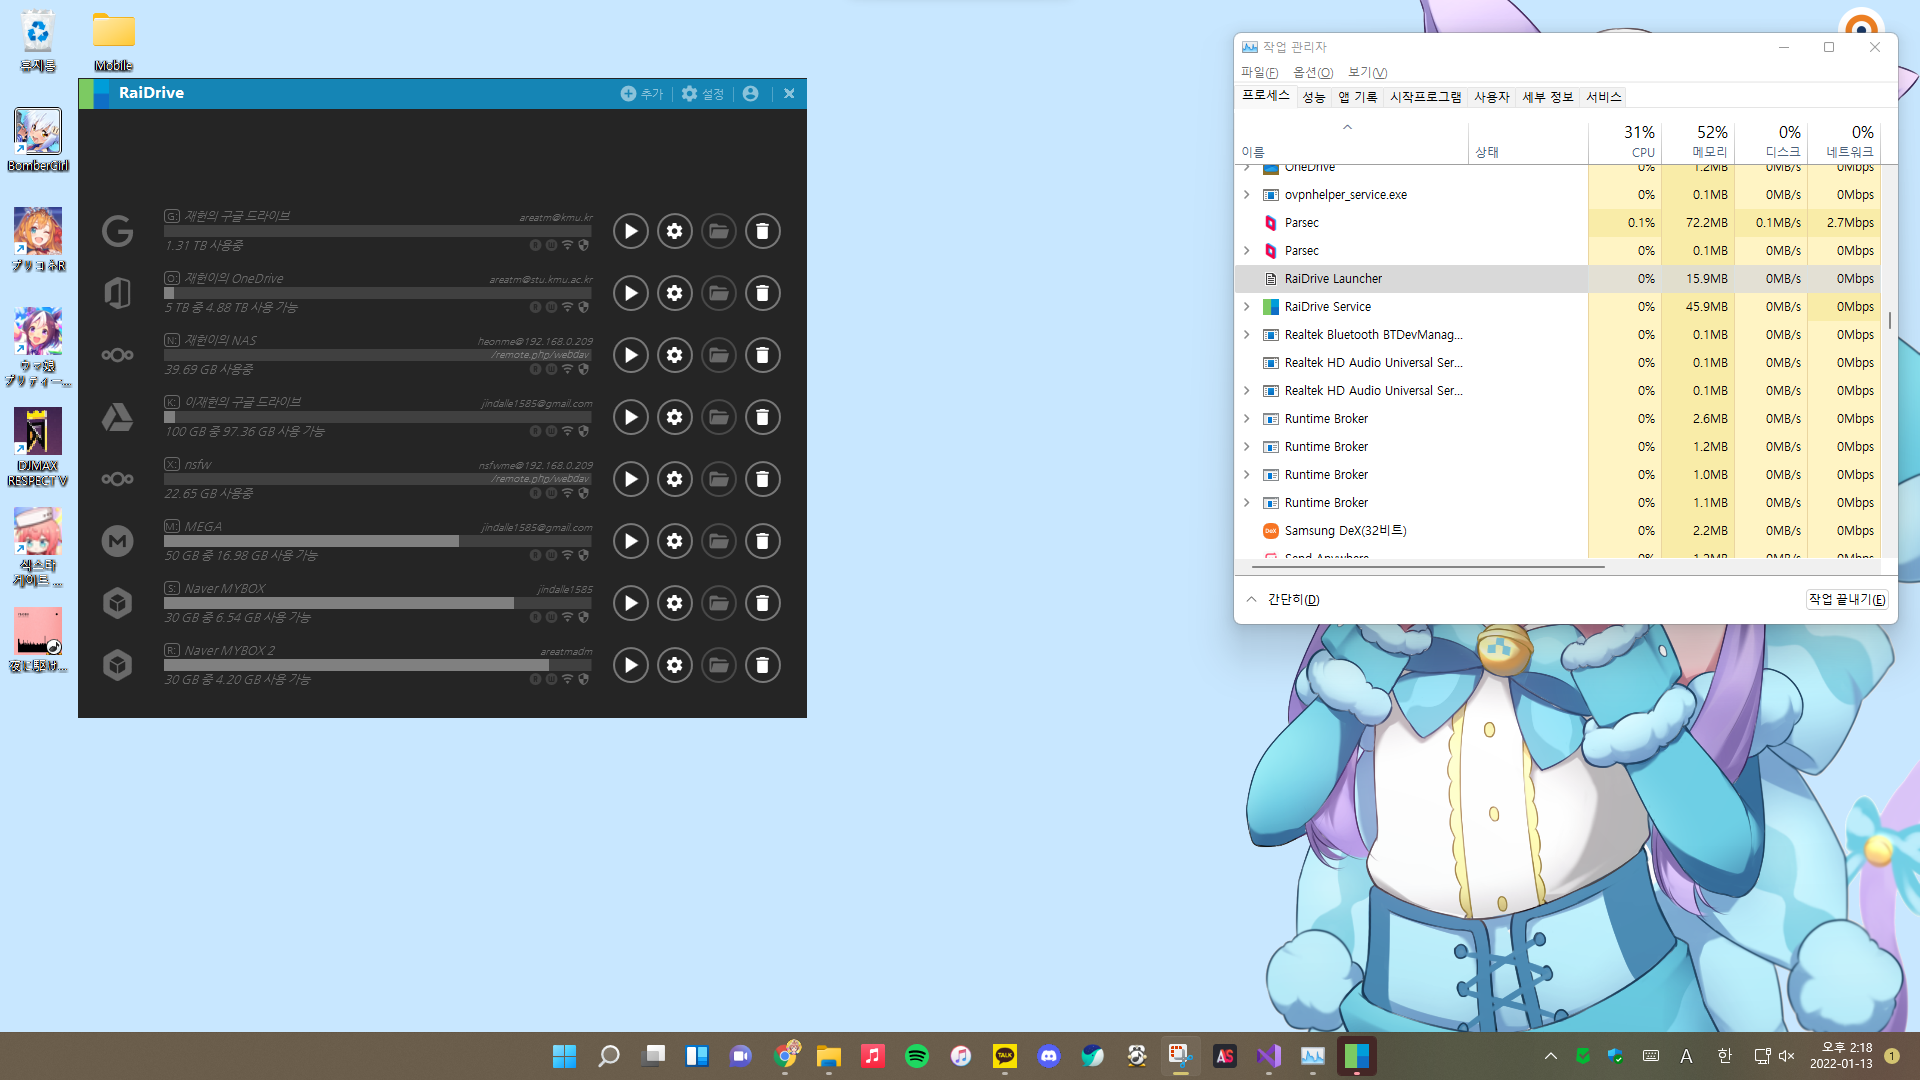This screenshot has width=1920, height=1080.
Task: Open settings gear for 재현이의 NAS drive
Action: click(x=675, y=355)
